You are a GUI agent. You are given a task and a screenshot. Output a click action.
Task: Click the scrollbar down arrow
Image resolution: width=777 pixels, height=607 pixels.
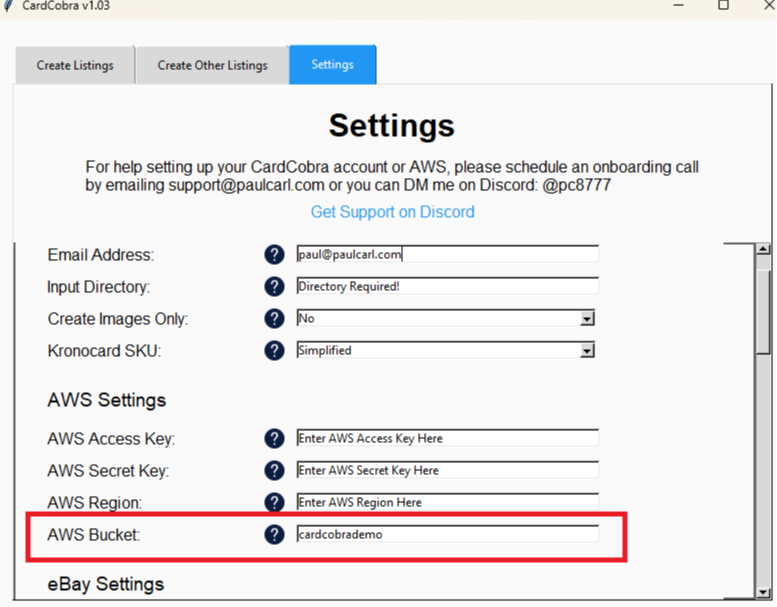tap(763, 592)
